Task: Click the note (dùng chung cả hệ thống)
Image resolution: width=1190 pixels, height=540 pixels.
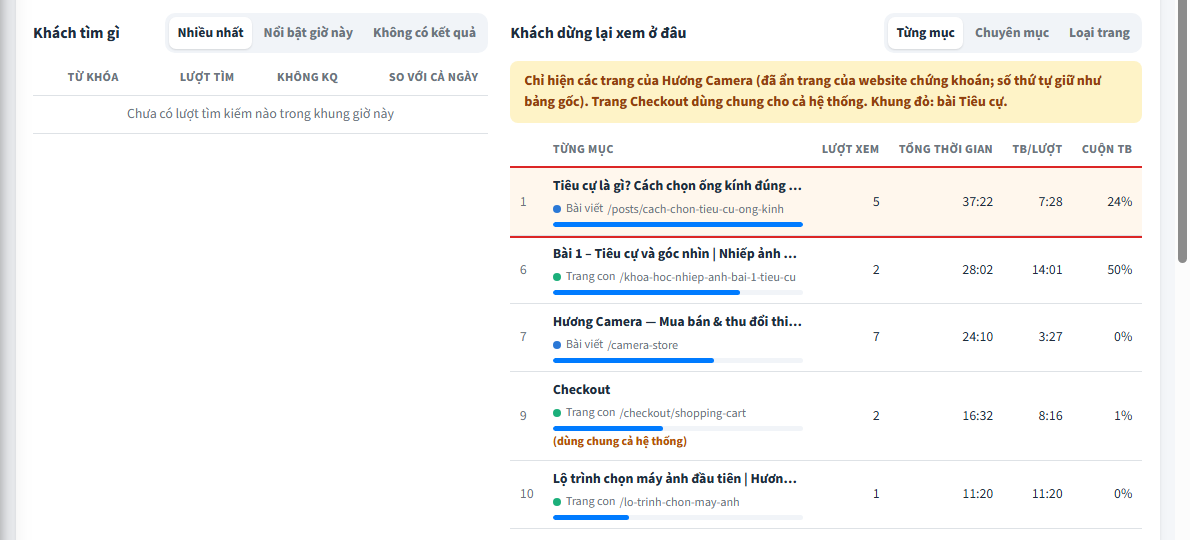Action: (620, 441)
